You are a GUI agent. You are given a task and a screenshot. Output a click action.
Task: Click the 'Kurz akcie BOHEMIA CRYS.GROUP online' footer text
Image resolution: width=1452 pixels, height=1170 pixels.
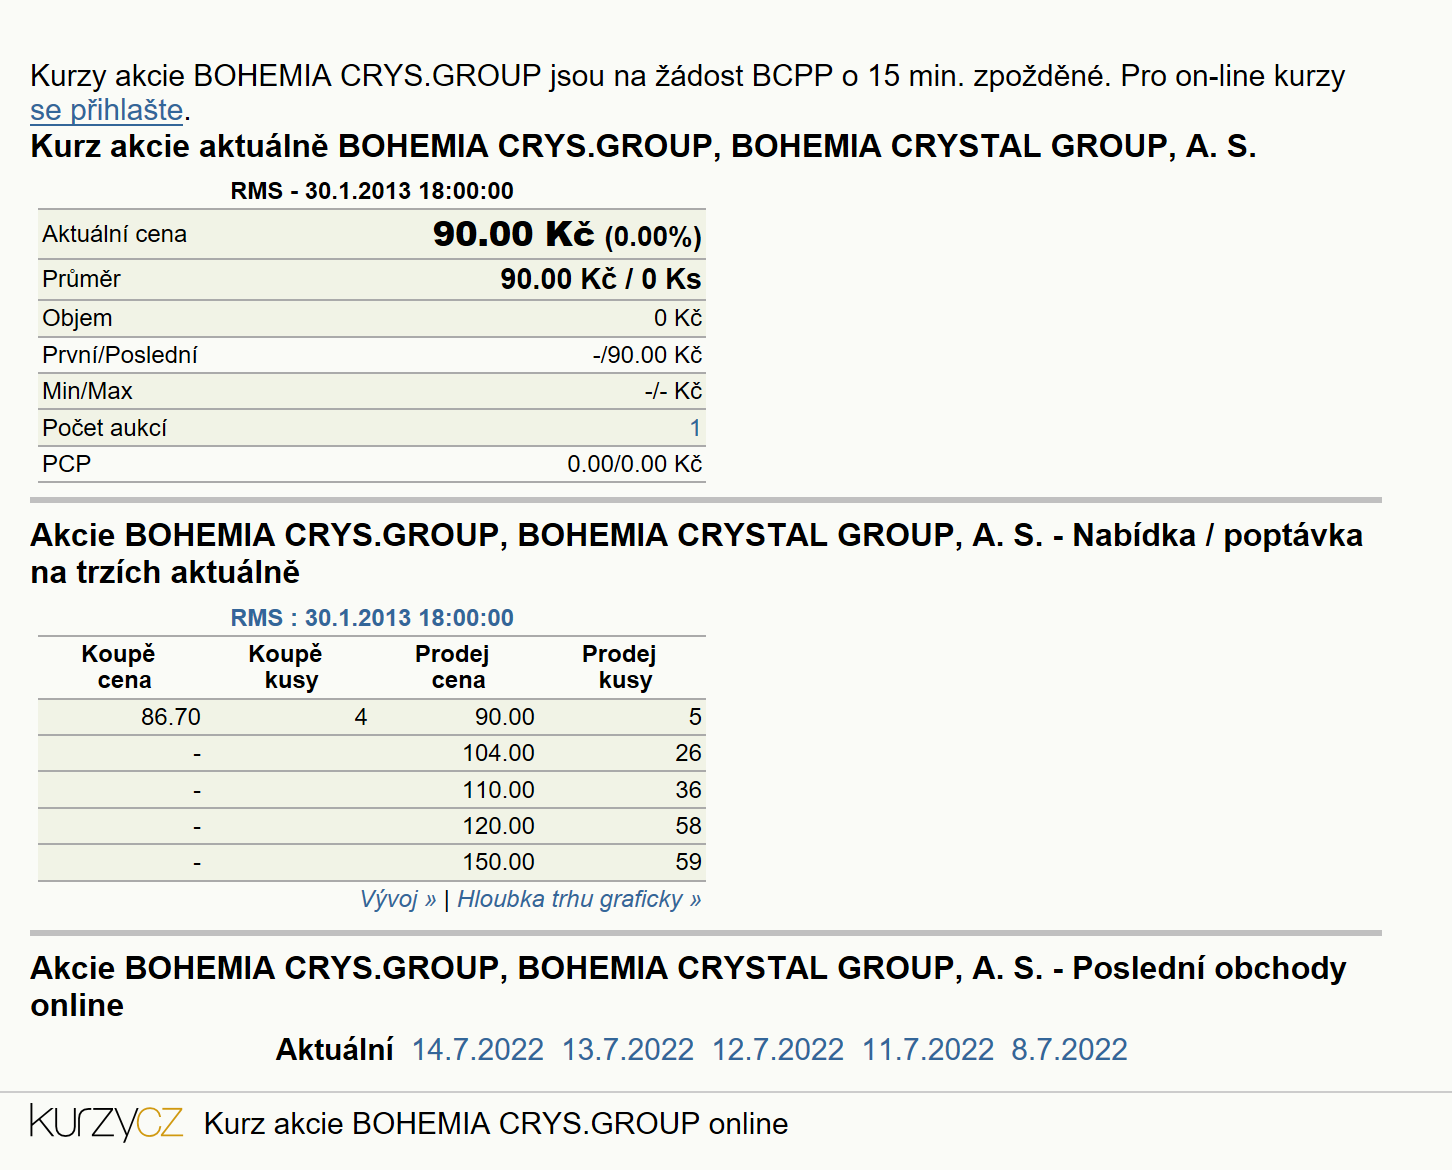496,1124
